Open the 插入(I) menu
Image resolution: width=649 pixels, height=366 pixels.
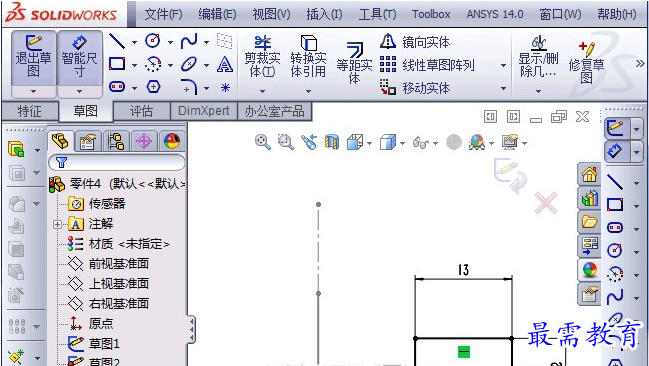[324, 14]
